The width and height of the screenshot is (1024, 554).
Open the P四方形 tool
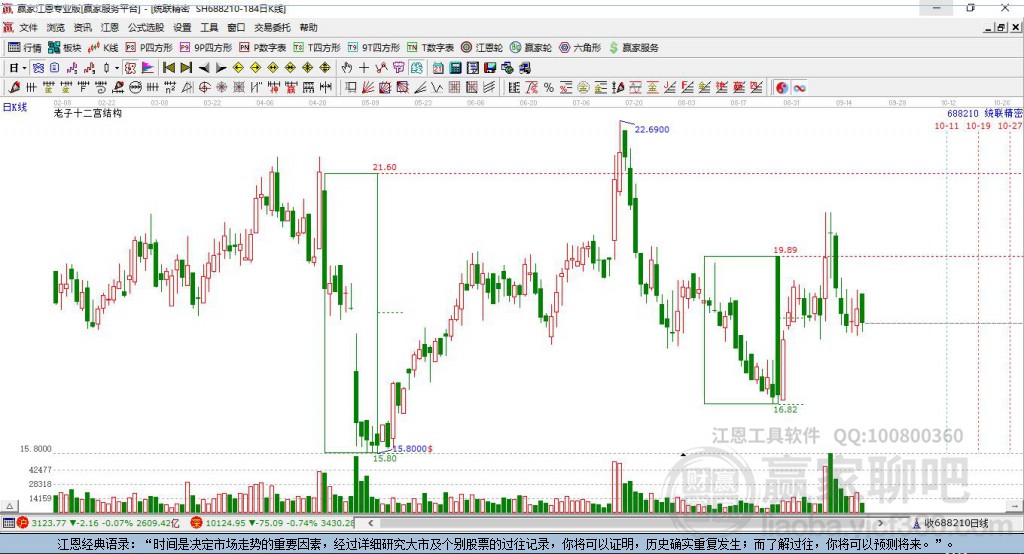pos(149,48)
